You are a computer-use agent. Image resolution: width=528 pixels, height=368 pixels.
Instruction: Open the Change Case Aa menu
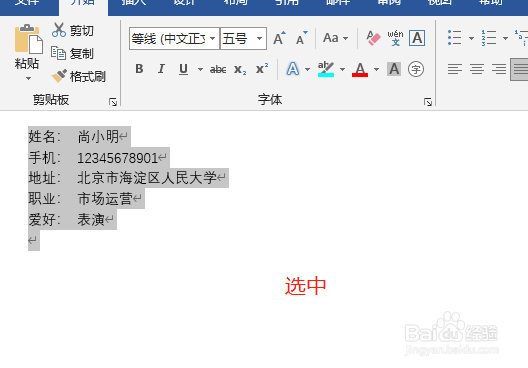click(x=335, y=38)
